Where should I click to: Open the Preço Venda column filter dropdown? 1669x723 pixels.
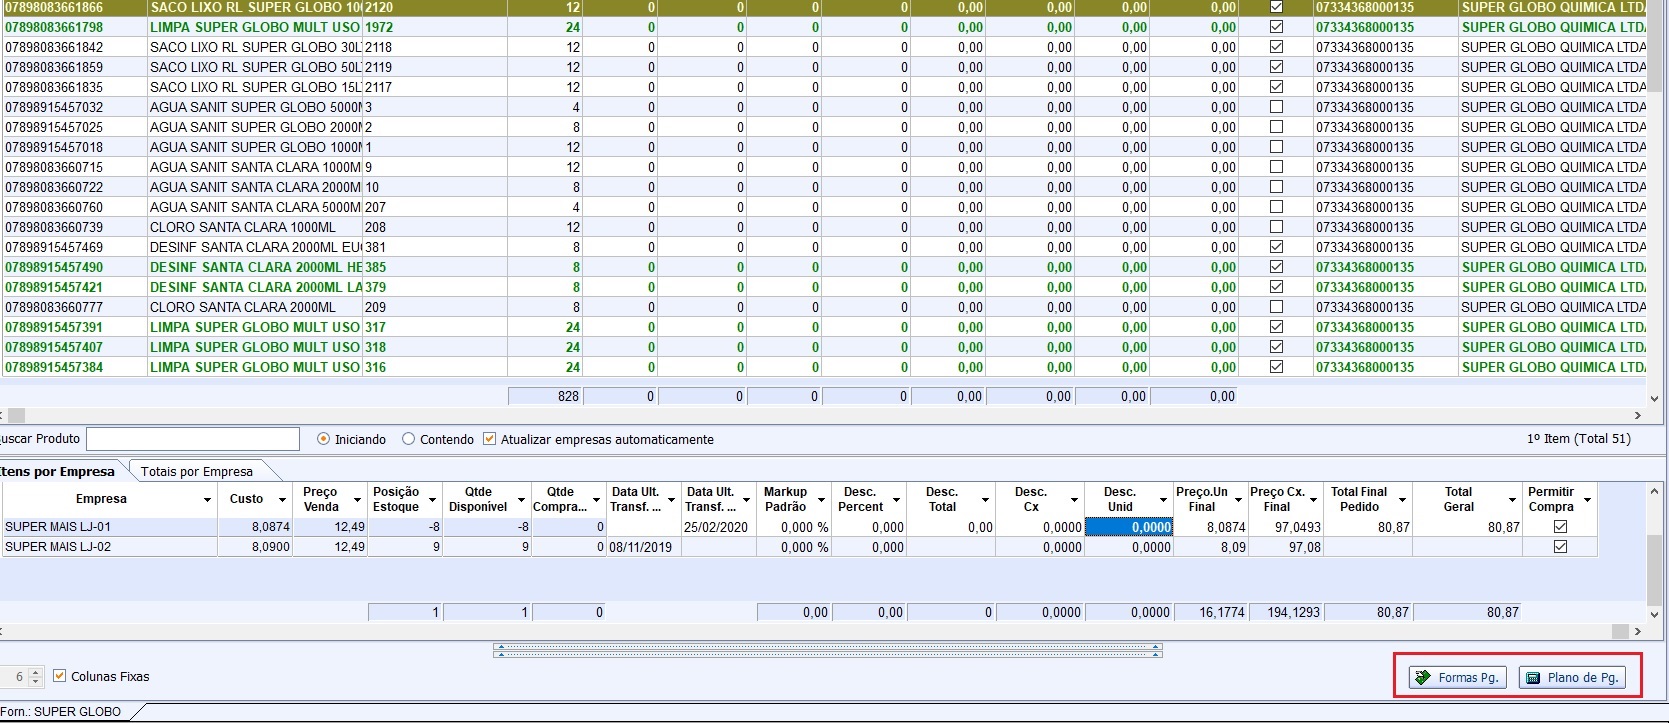[x=357, y=499]
